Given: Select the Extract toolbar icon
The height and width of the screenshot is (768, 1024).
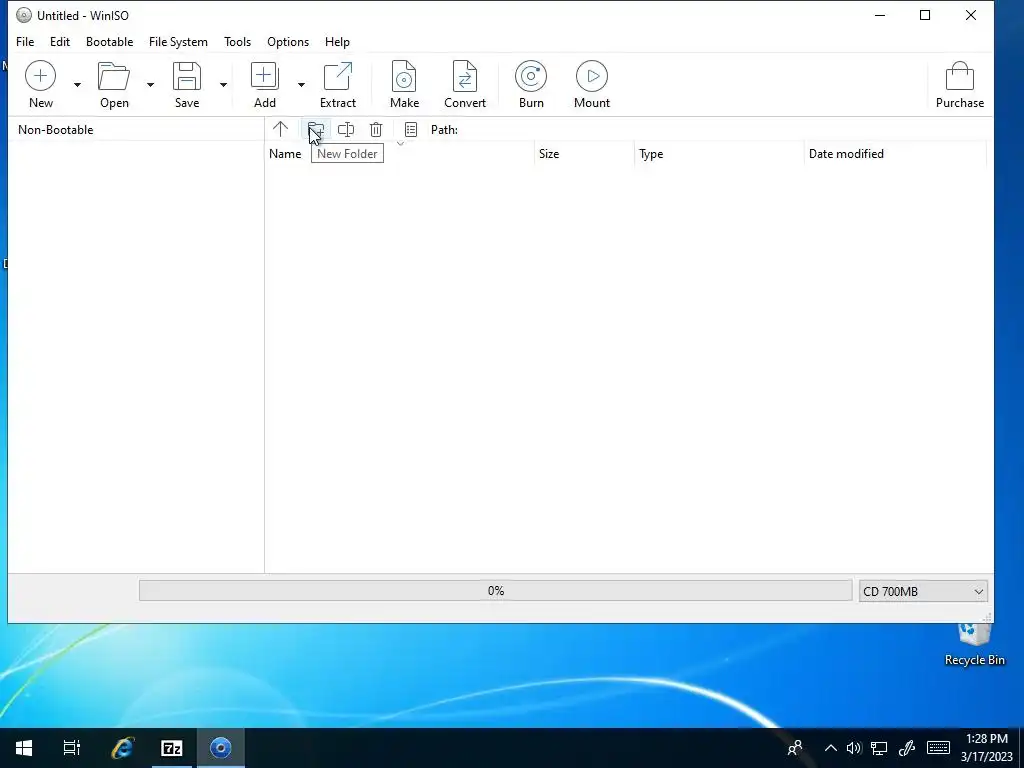Looking at the screenshot, I should tap(338, 76).
